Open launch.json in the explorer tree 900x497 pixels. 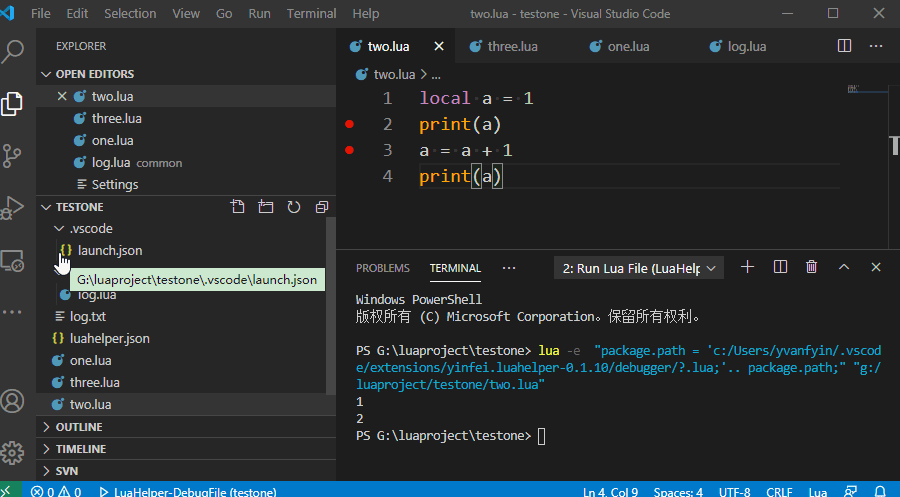point(110,250)
